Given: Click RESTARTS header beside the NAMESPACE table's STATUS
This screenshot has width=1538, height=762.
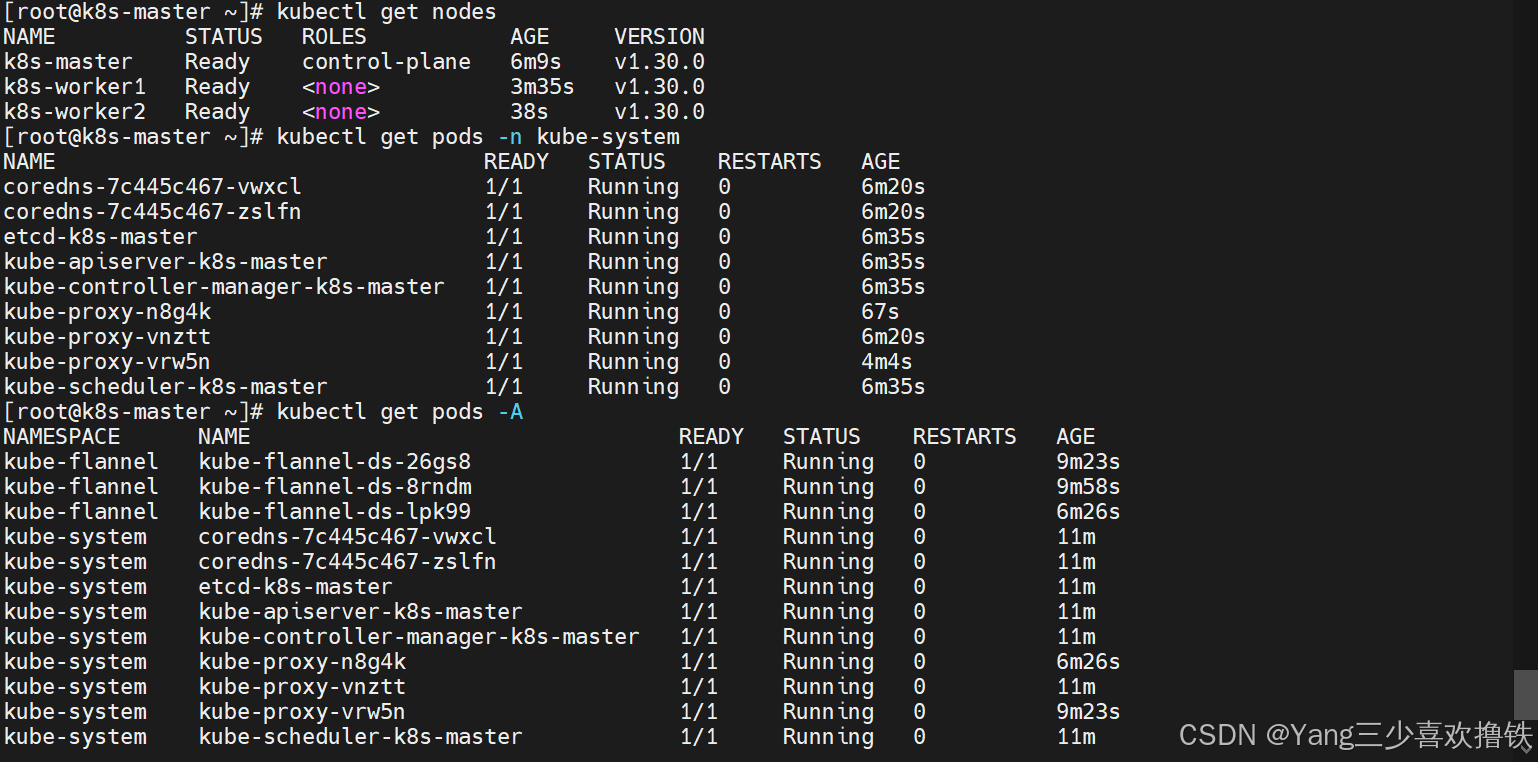Looking at the screenshot, I should pyautogui.click(x=964, y=437).
